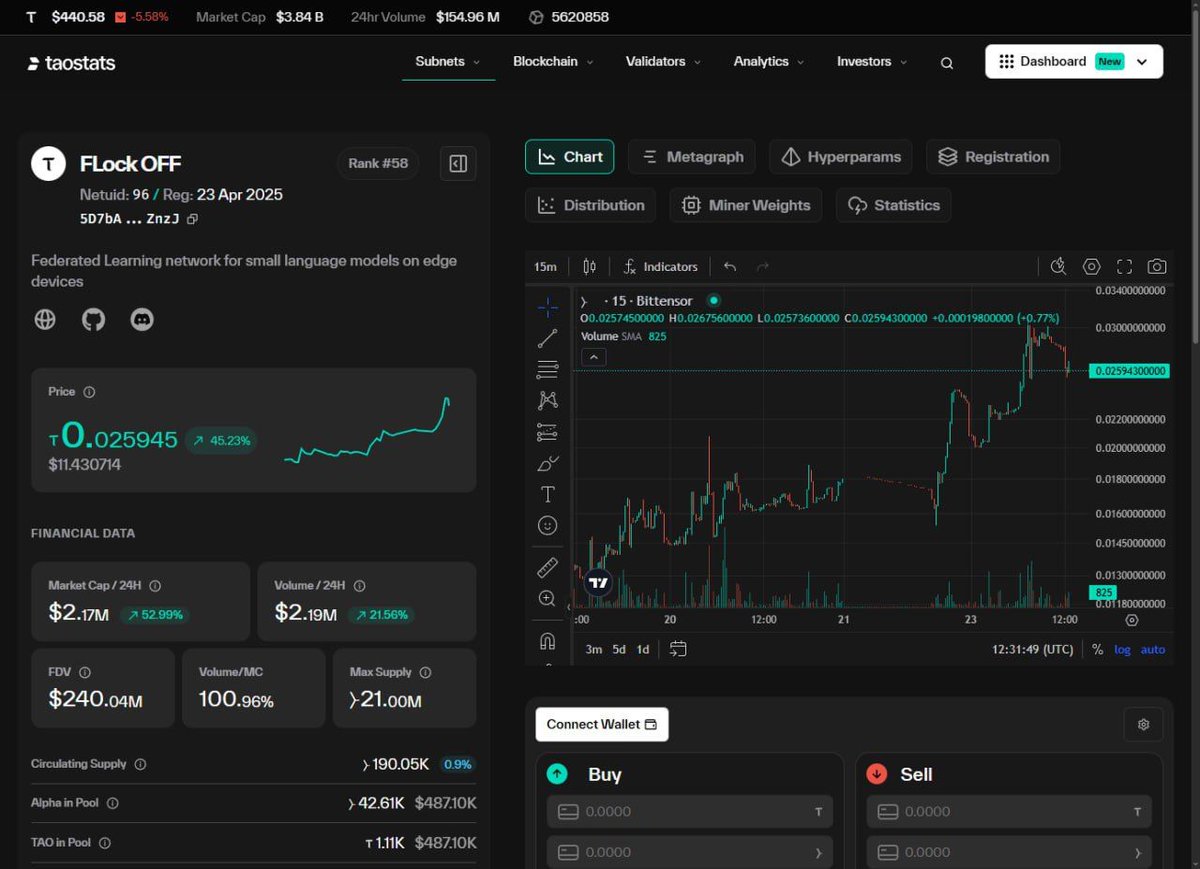Set chart range to 5d
Image resolution: width=1200 pixels, height=869 pixels.
tap(619, 649)
